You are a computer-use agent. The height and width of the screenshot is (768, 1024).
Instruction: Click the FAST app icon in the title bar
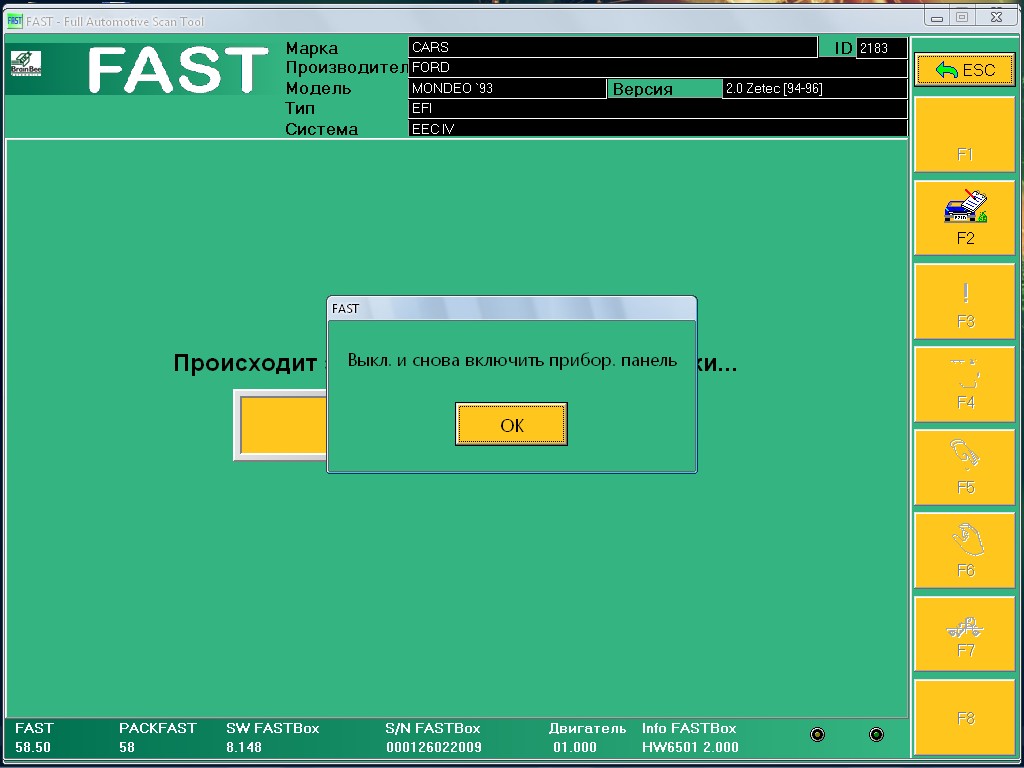coord(14,21)
